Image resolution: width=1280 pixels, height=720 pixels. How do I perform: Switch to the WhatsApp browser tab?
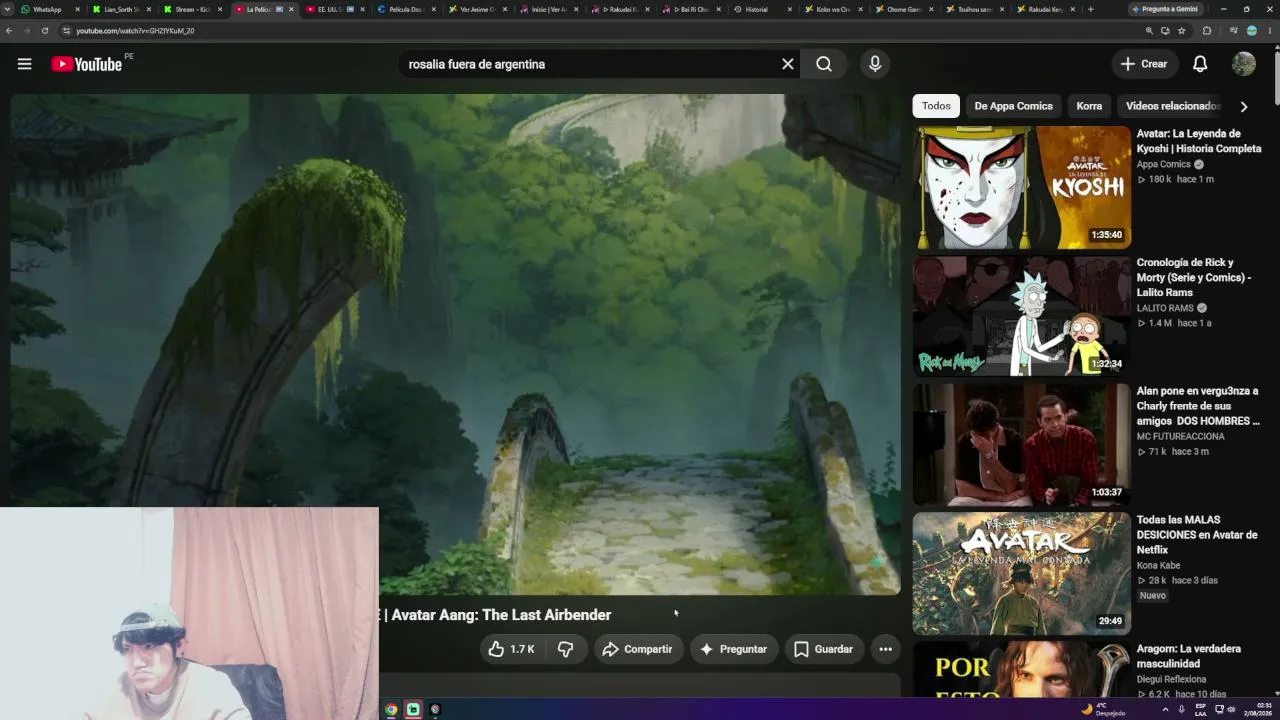pos(48,9)
